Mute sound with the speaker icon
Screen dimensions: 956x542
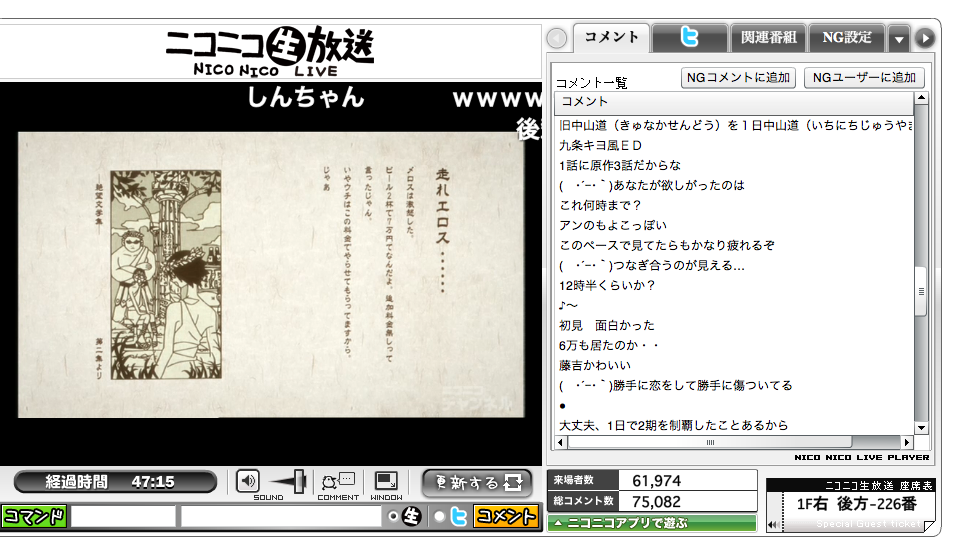248,482
